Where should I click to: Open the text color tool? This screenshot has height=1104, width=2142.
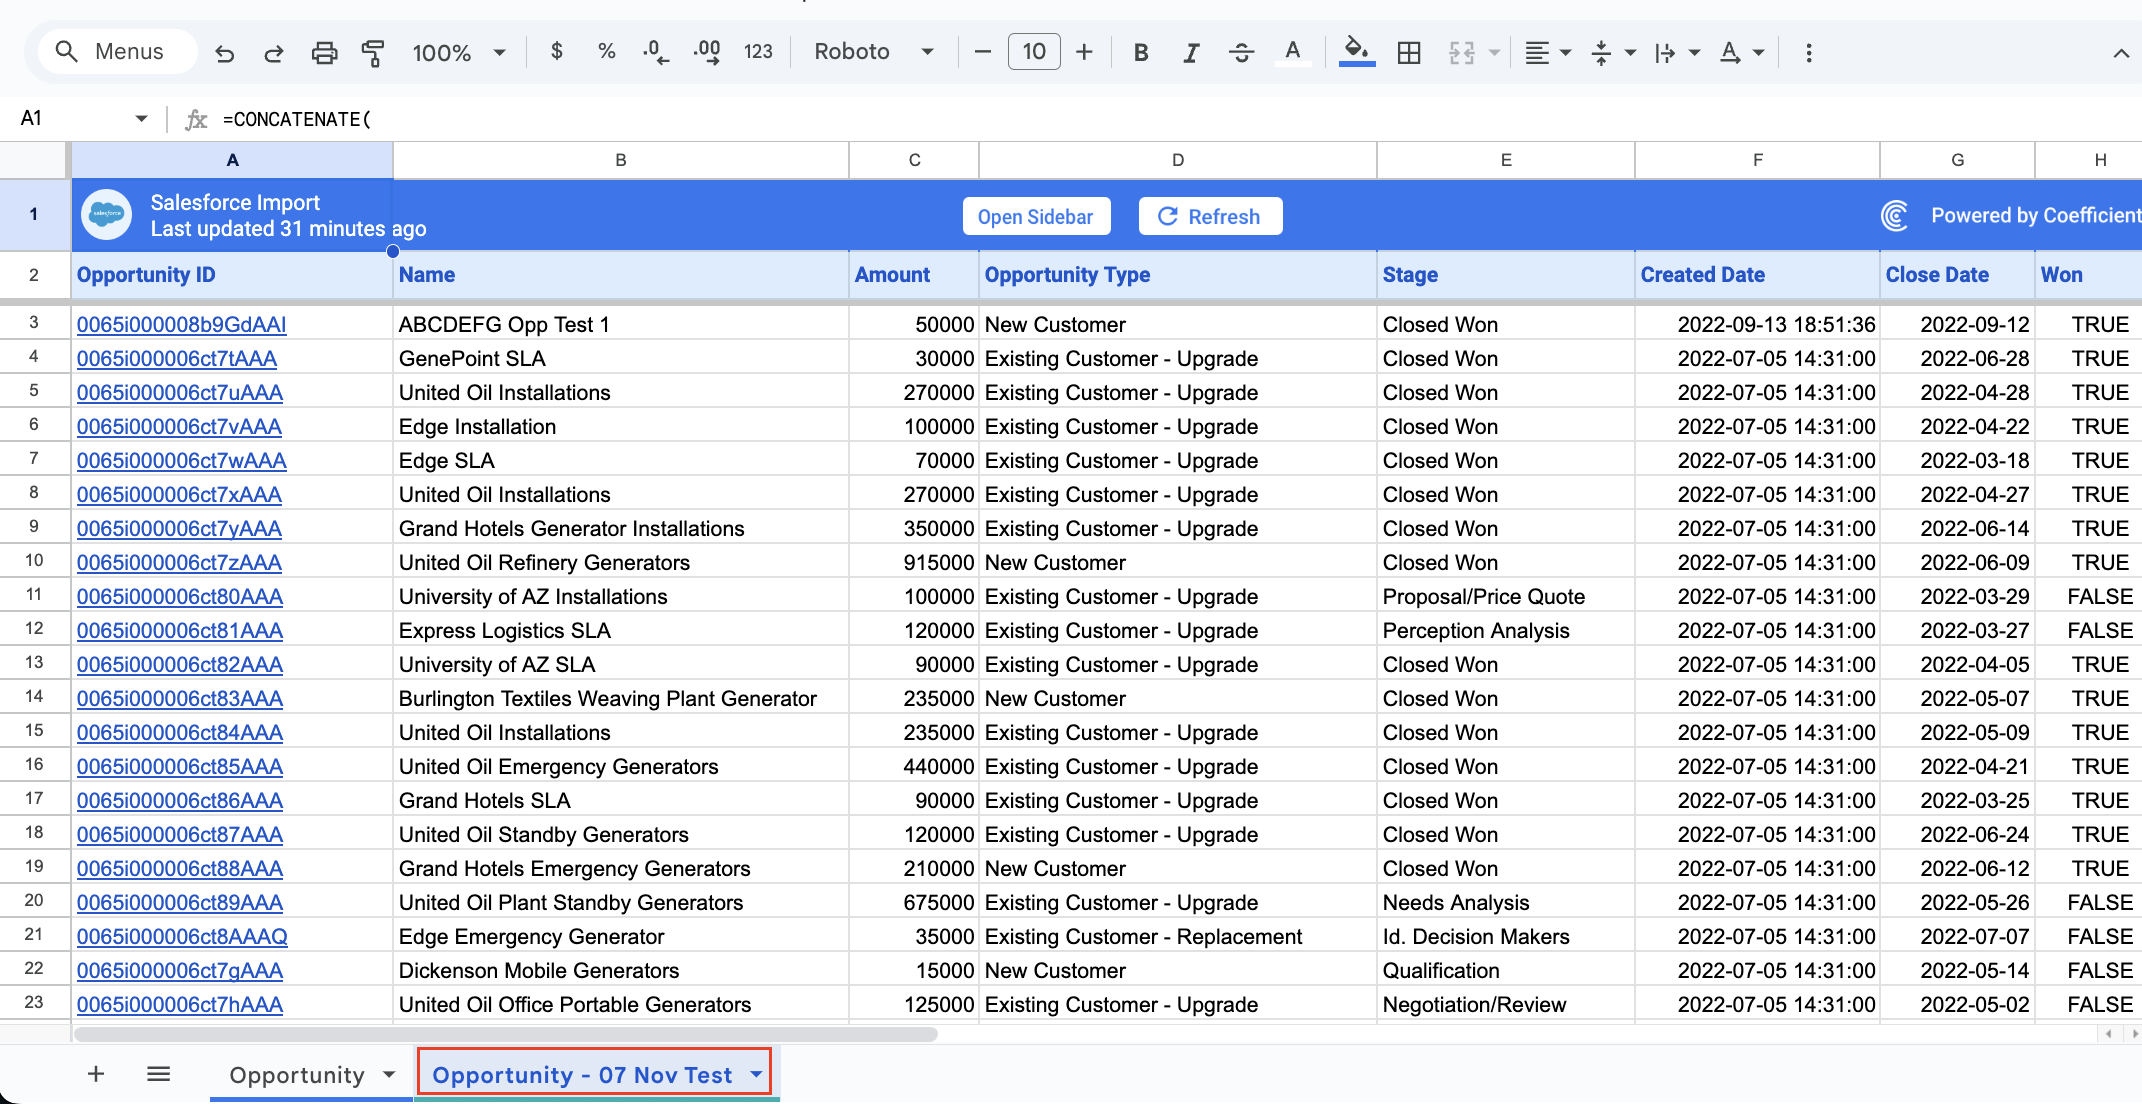1293,52
